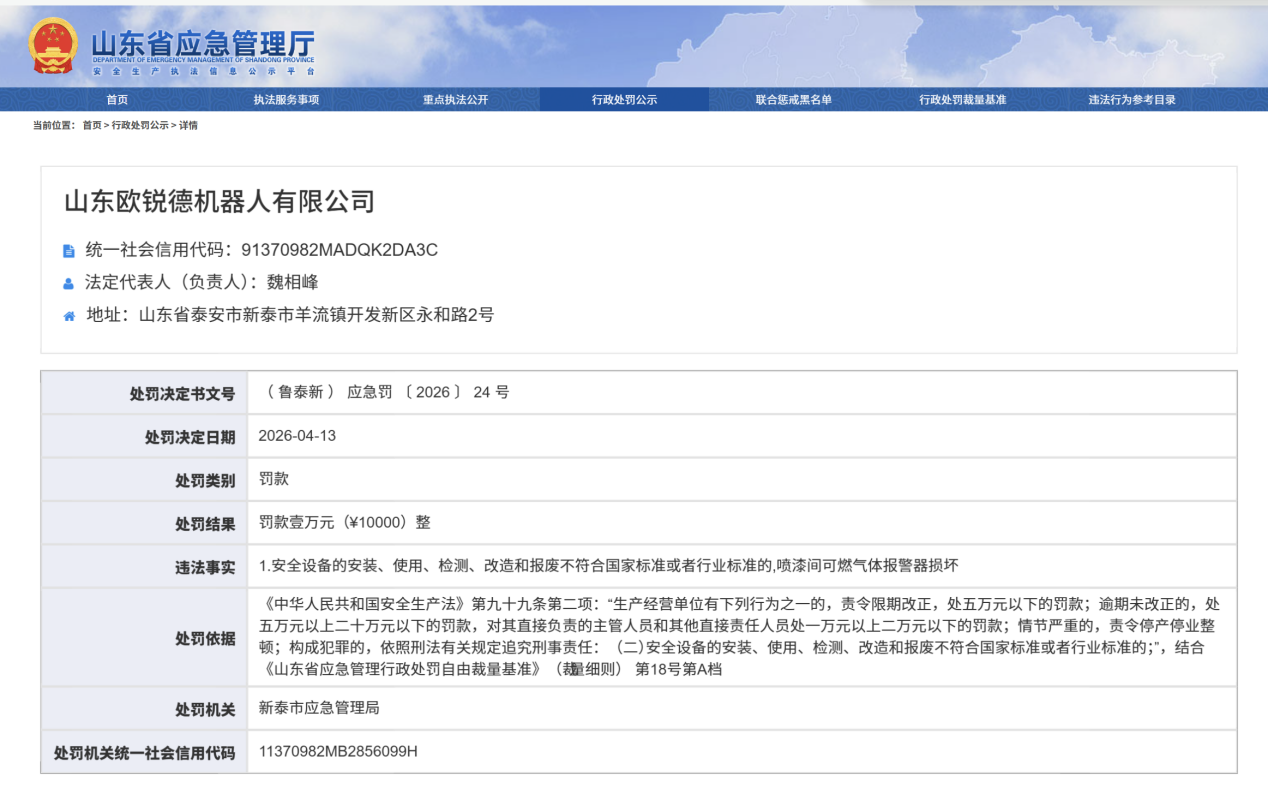Viewport: 1268px width, 794px height.
Task: Click the 山东省应急管理厅 site title
Action: point(202,45)
